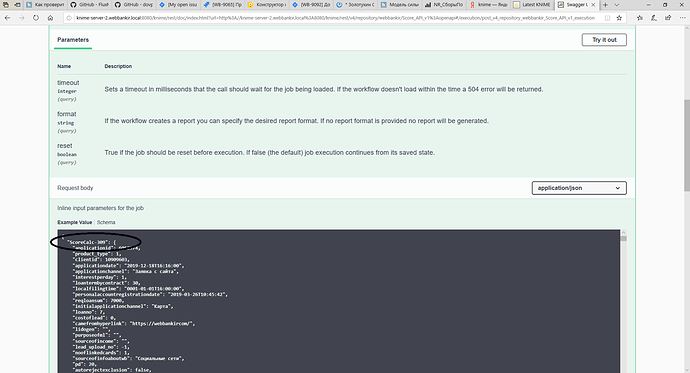Open the browser Settings and more menu
Viewport: 690px width, 373px height.
[682, 18]
